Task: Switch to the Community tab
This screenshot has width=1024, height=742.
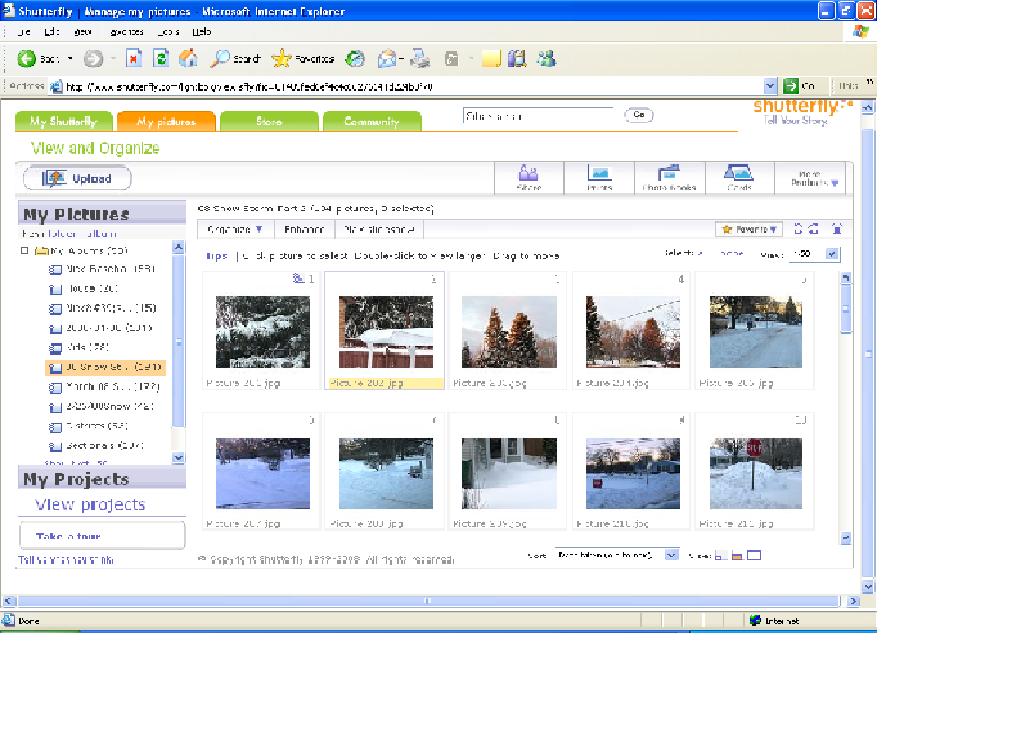Action: pos(371,122)
